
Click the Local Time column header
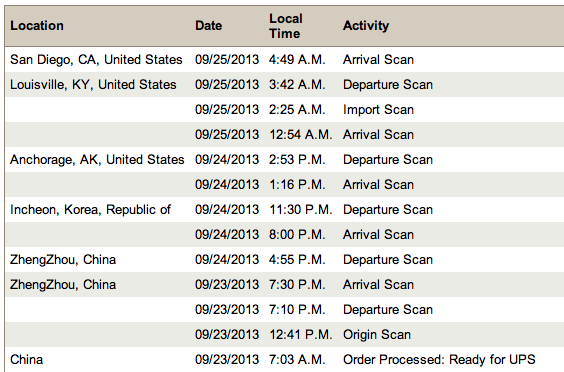[x=286, y=26]
